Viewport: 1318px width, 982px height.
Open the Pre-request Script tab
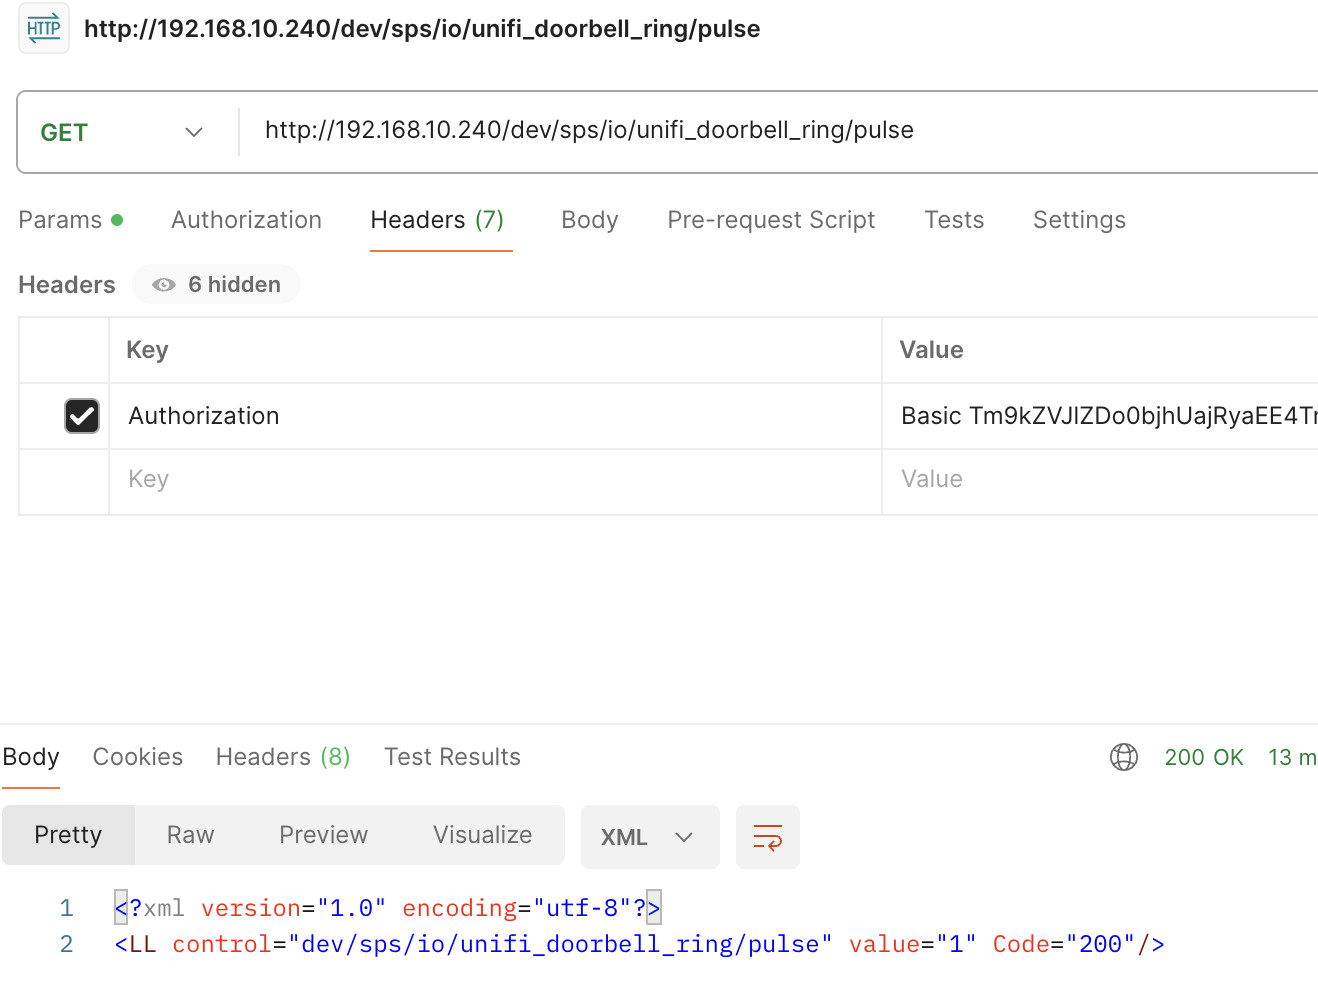pyautogui.click(x=770, y=220)
